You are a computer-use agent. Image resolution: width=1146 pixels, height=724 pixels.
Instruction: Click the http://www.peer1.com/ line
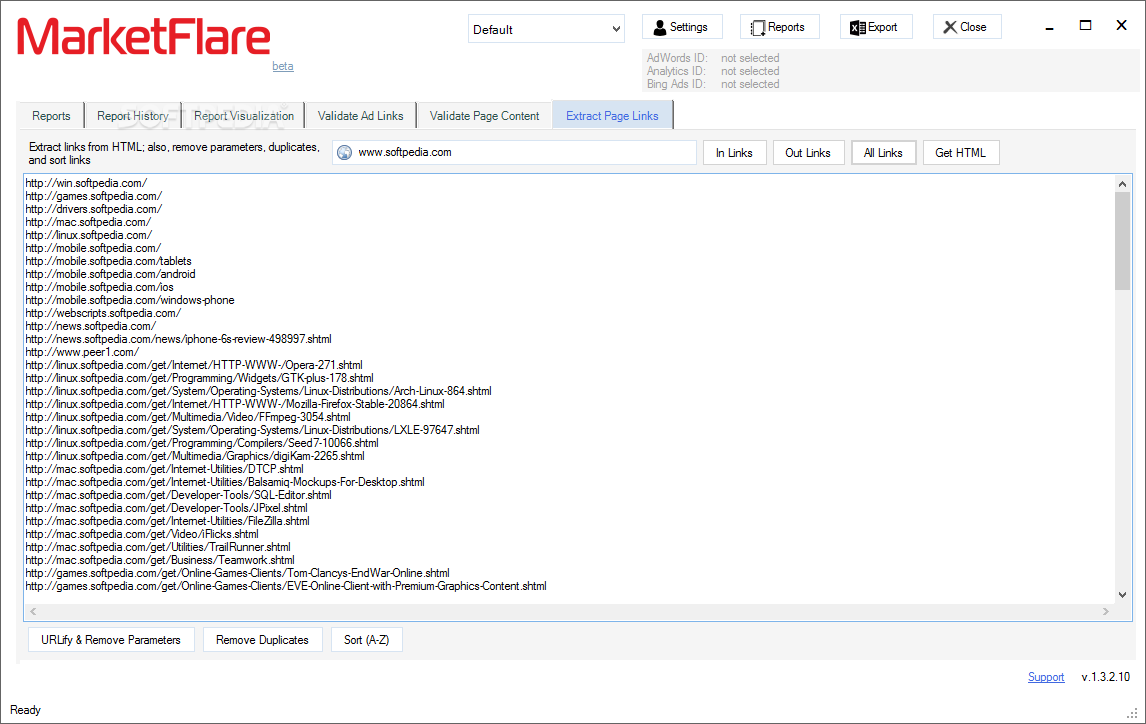(82, 352)
